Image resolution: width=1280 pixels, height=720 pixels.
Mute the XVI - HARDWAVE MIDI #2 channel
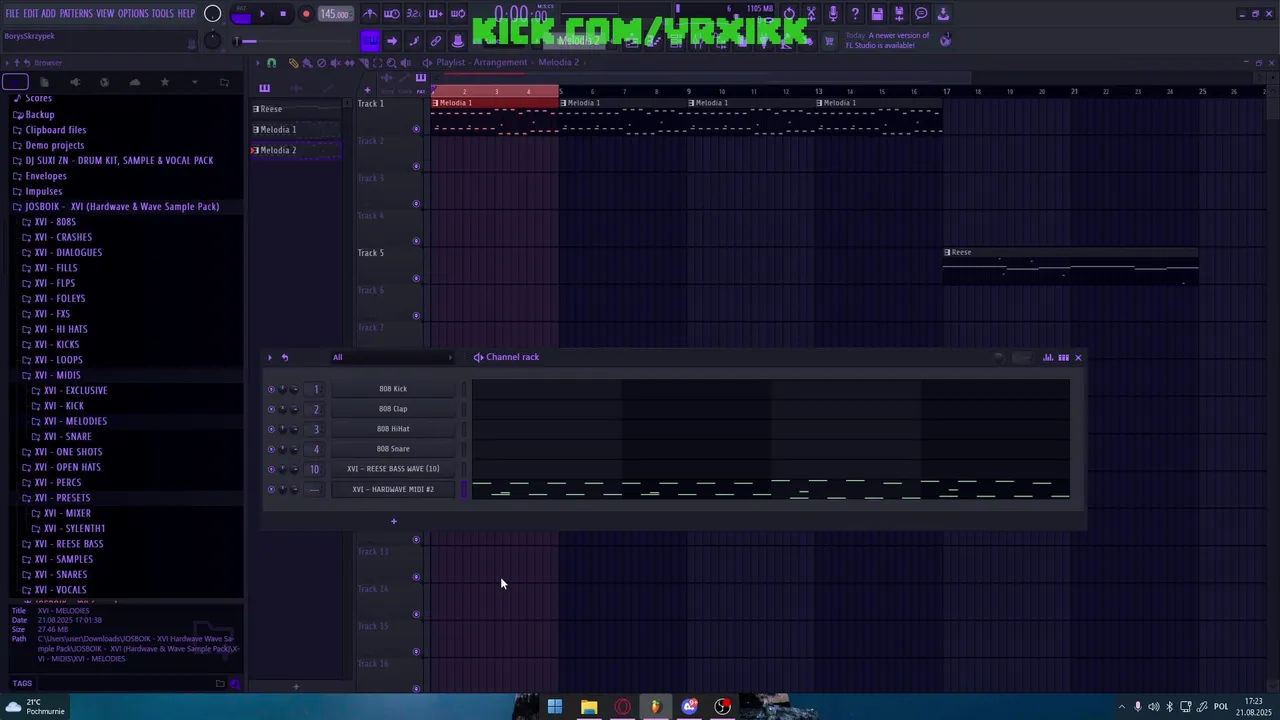point(271,489)
